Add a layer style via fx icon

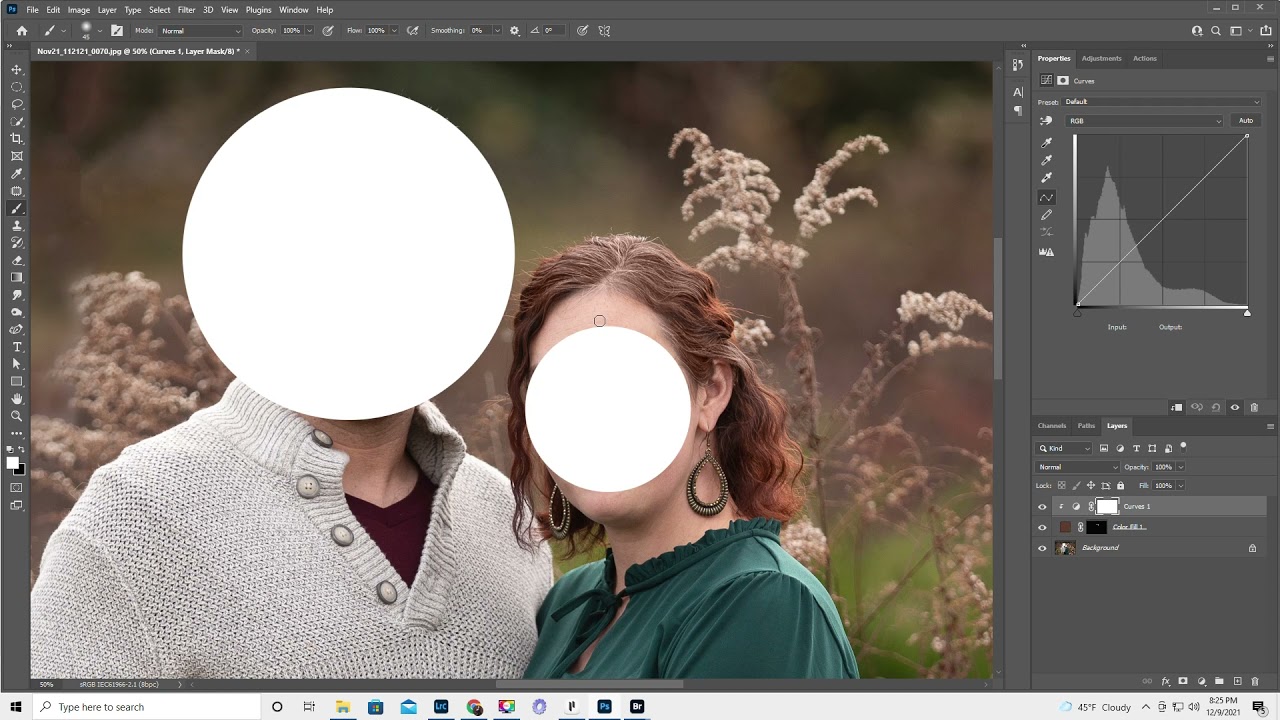coord(1166,681)
